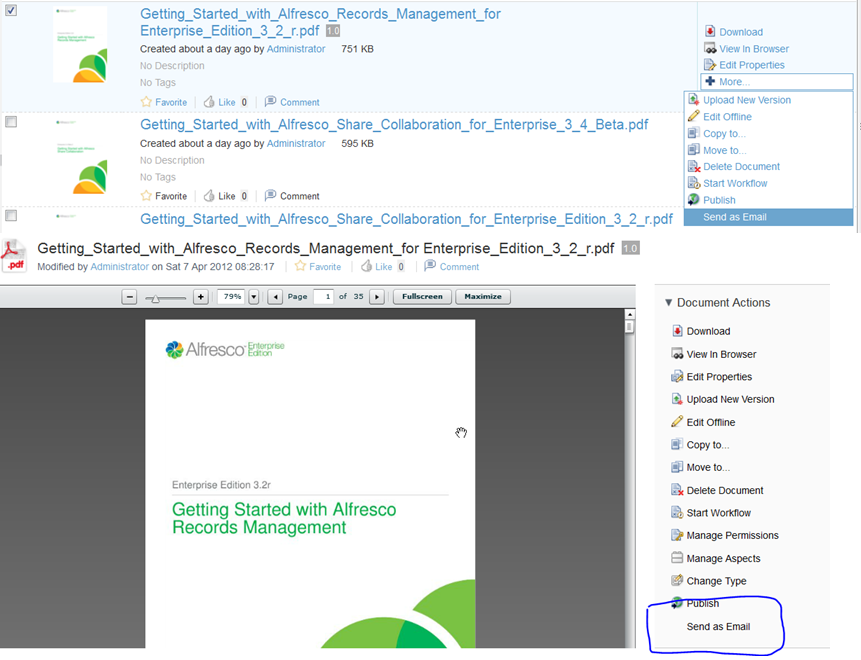Click Manage Aspects icon under Document Actions
The width and height of the screenshot is (861, 660).
[677, 558]
